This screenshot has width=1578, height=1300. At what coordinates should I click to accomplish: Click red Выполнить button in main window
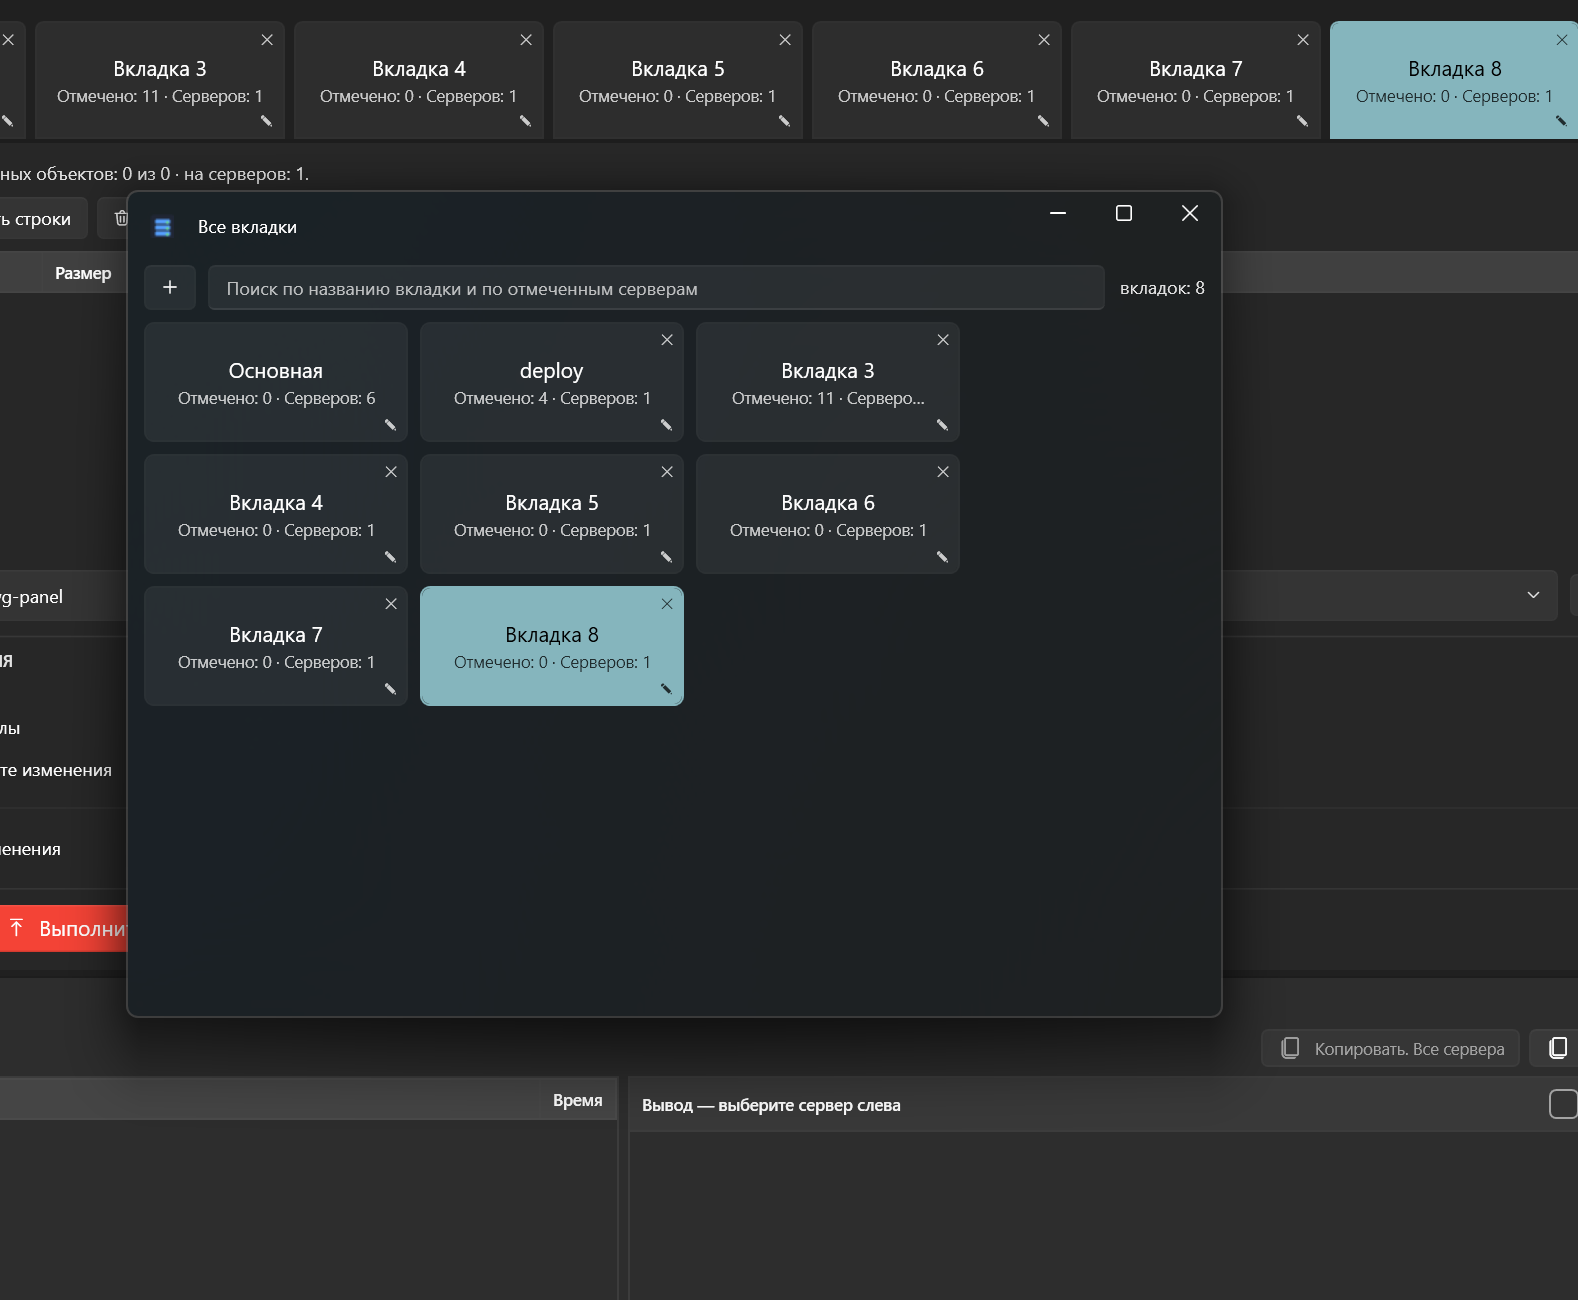pyautogui.click(x=64, y=928)
